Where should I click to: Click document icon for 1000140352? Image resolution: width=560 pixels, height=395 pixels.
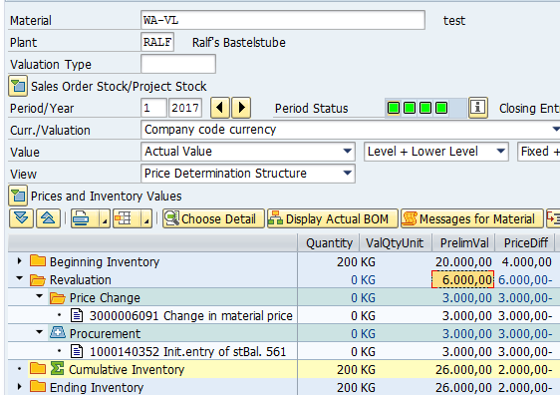tap(77, 351)
